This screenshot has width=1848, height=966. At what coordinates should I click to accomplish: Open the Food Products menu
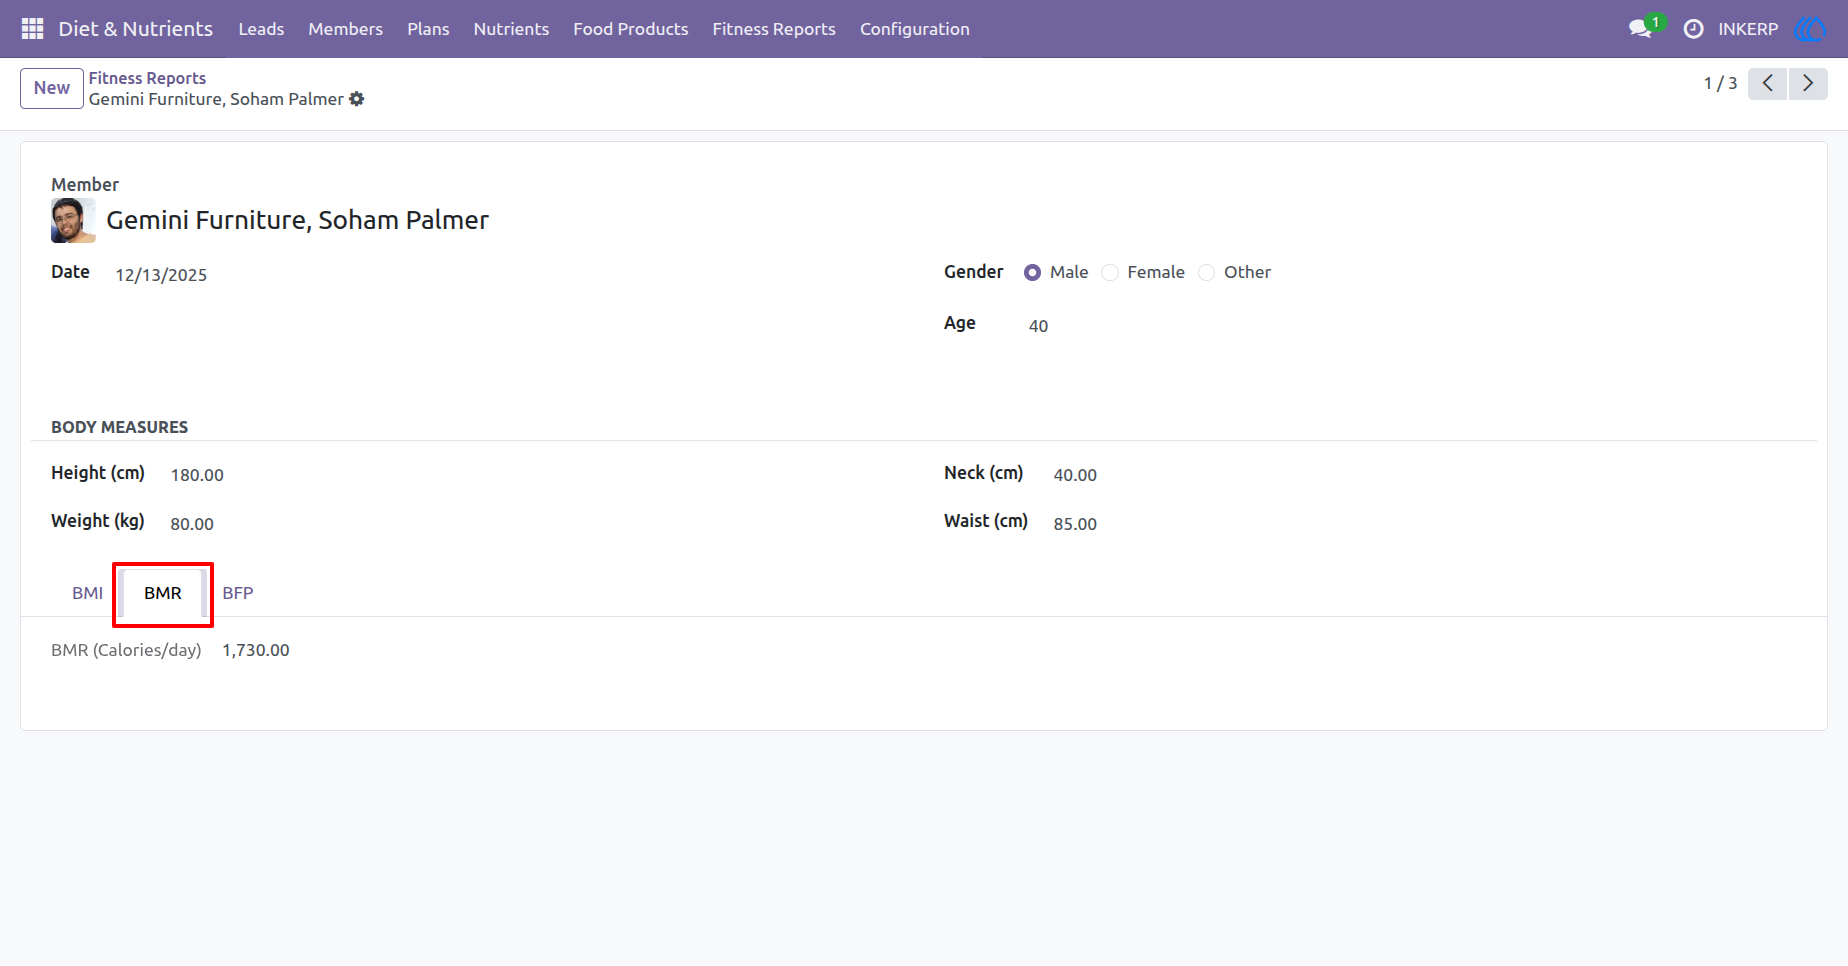pyautogui.click(x=631, y=29)
